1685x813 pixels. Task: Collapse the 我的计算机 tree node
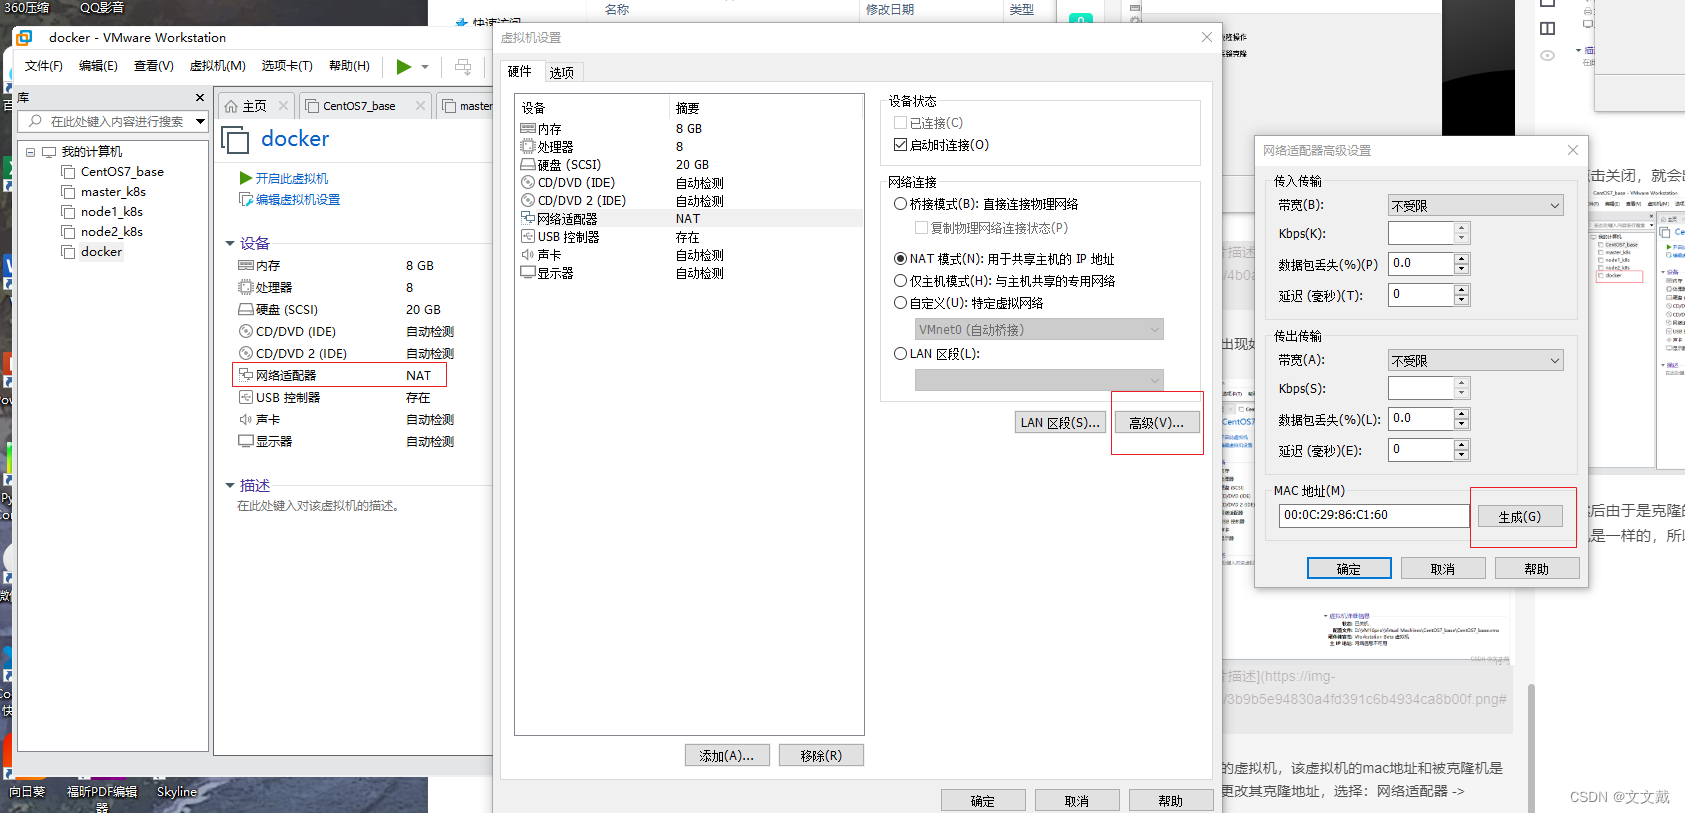point(31,152)
